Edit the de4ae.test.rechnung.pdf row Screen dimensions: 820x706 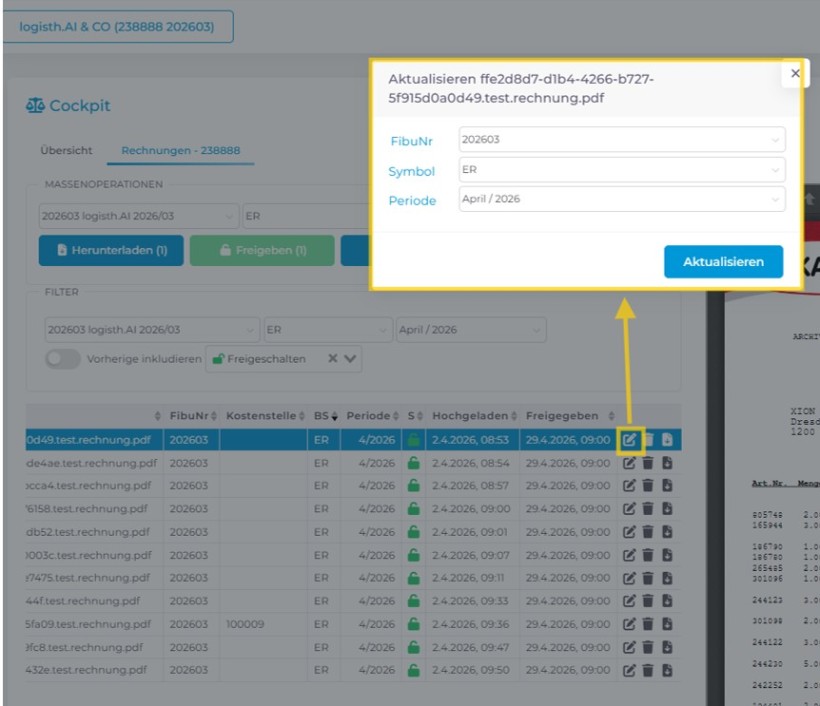click(x=629, y=463)
